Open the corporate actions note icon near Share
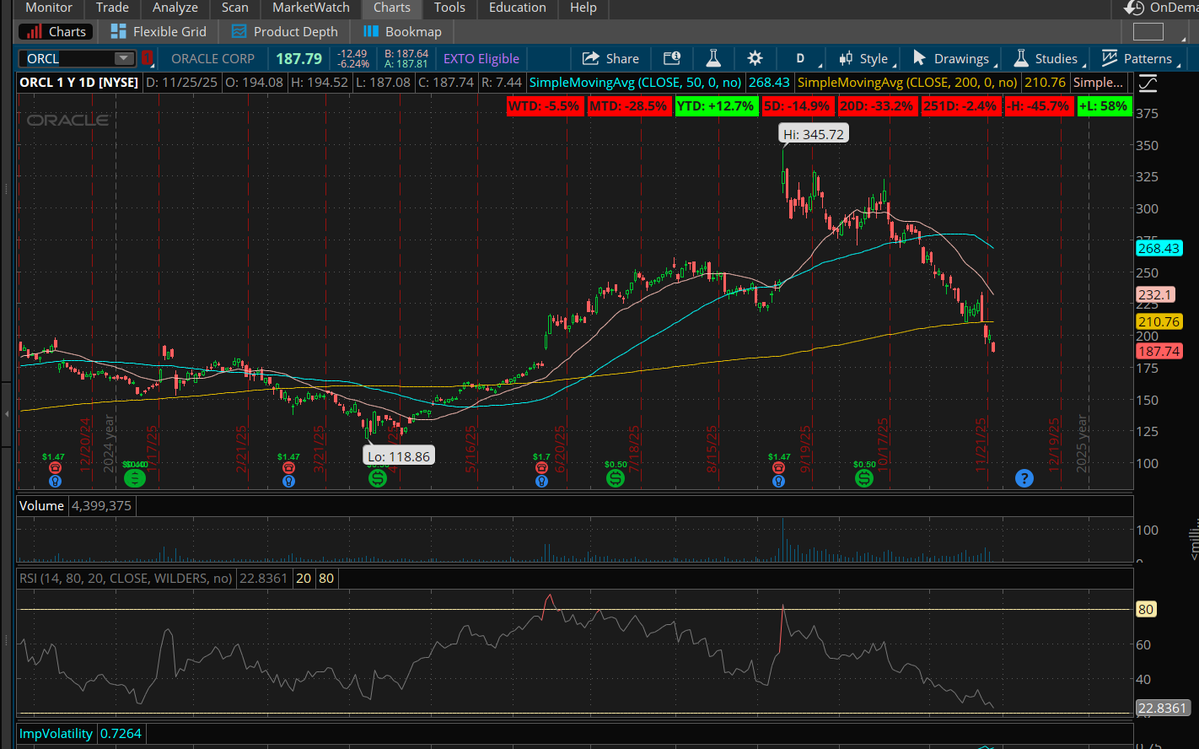Viewport: 1199px width, 749px height. 671,58
